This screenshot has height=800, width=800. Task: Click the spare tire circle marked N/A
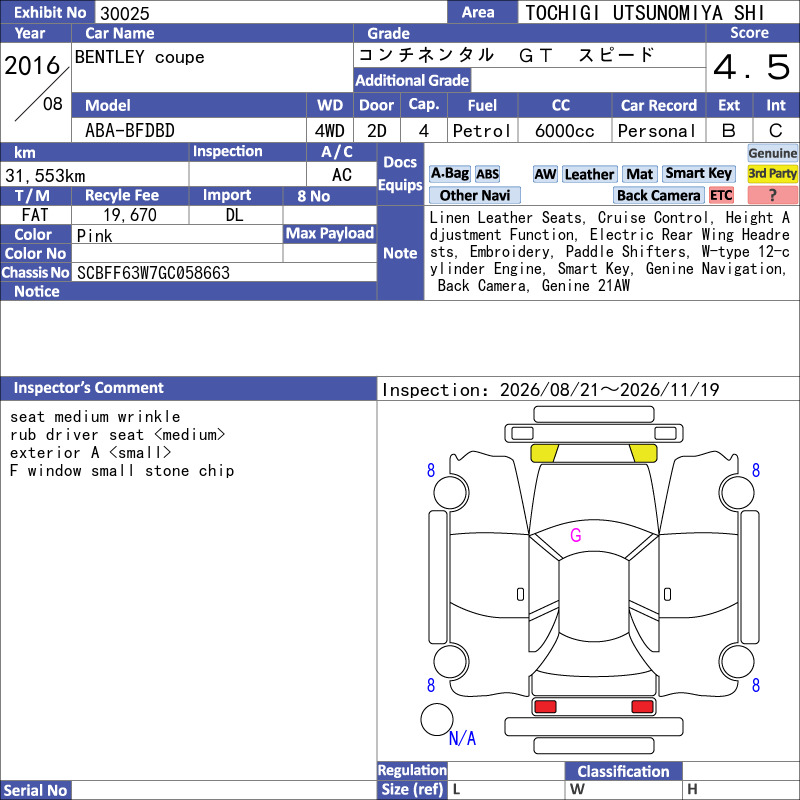coord(437,719)
